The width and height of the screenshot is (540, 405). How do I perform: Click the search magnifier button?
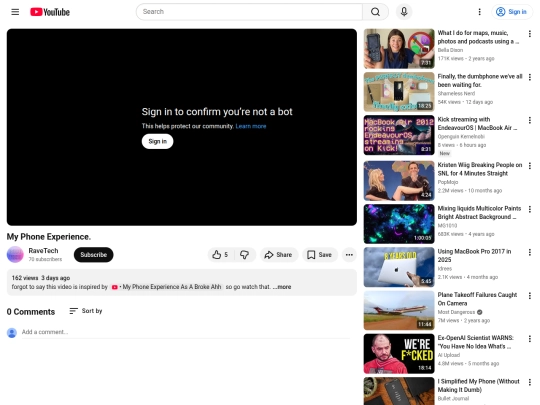pos(375,12)
